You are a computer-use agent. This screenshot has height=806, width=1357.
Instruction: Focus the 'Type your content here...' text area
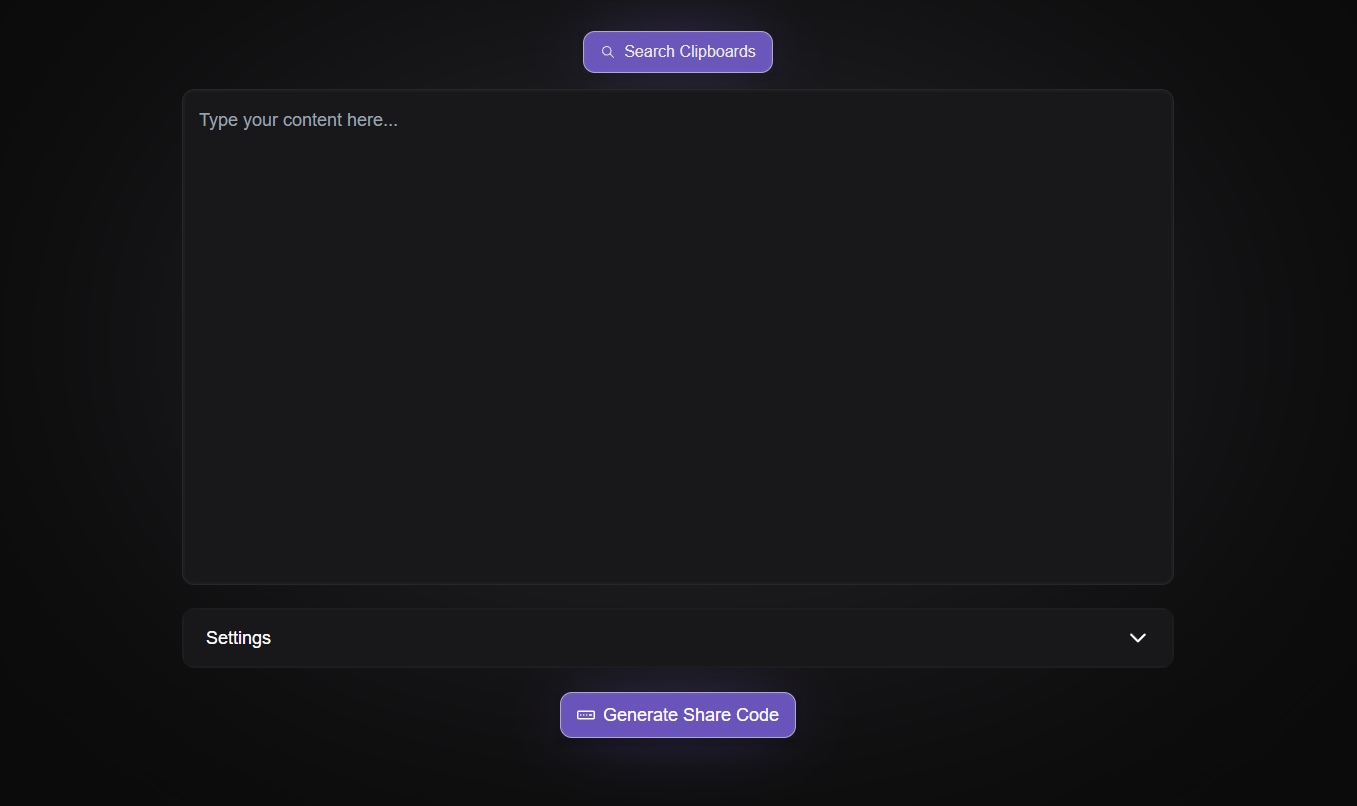click(677, 337)
